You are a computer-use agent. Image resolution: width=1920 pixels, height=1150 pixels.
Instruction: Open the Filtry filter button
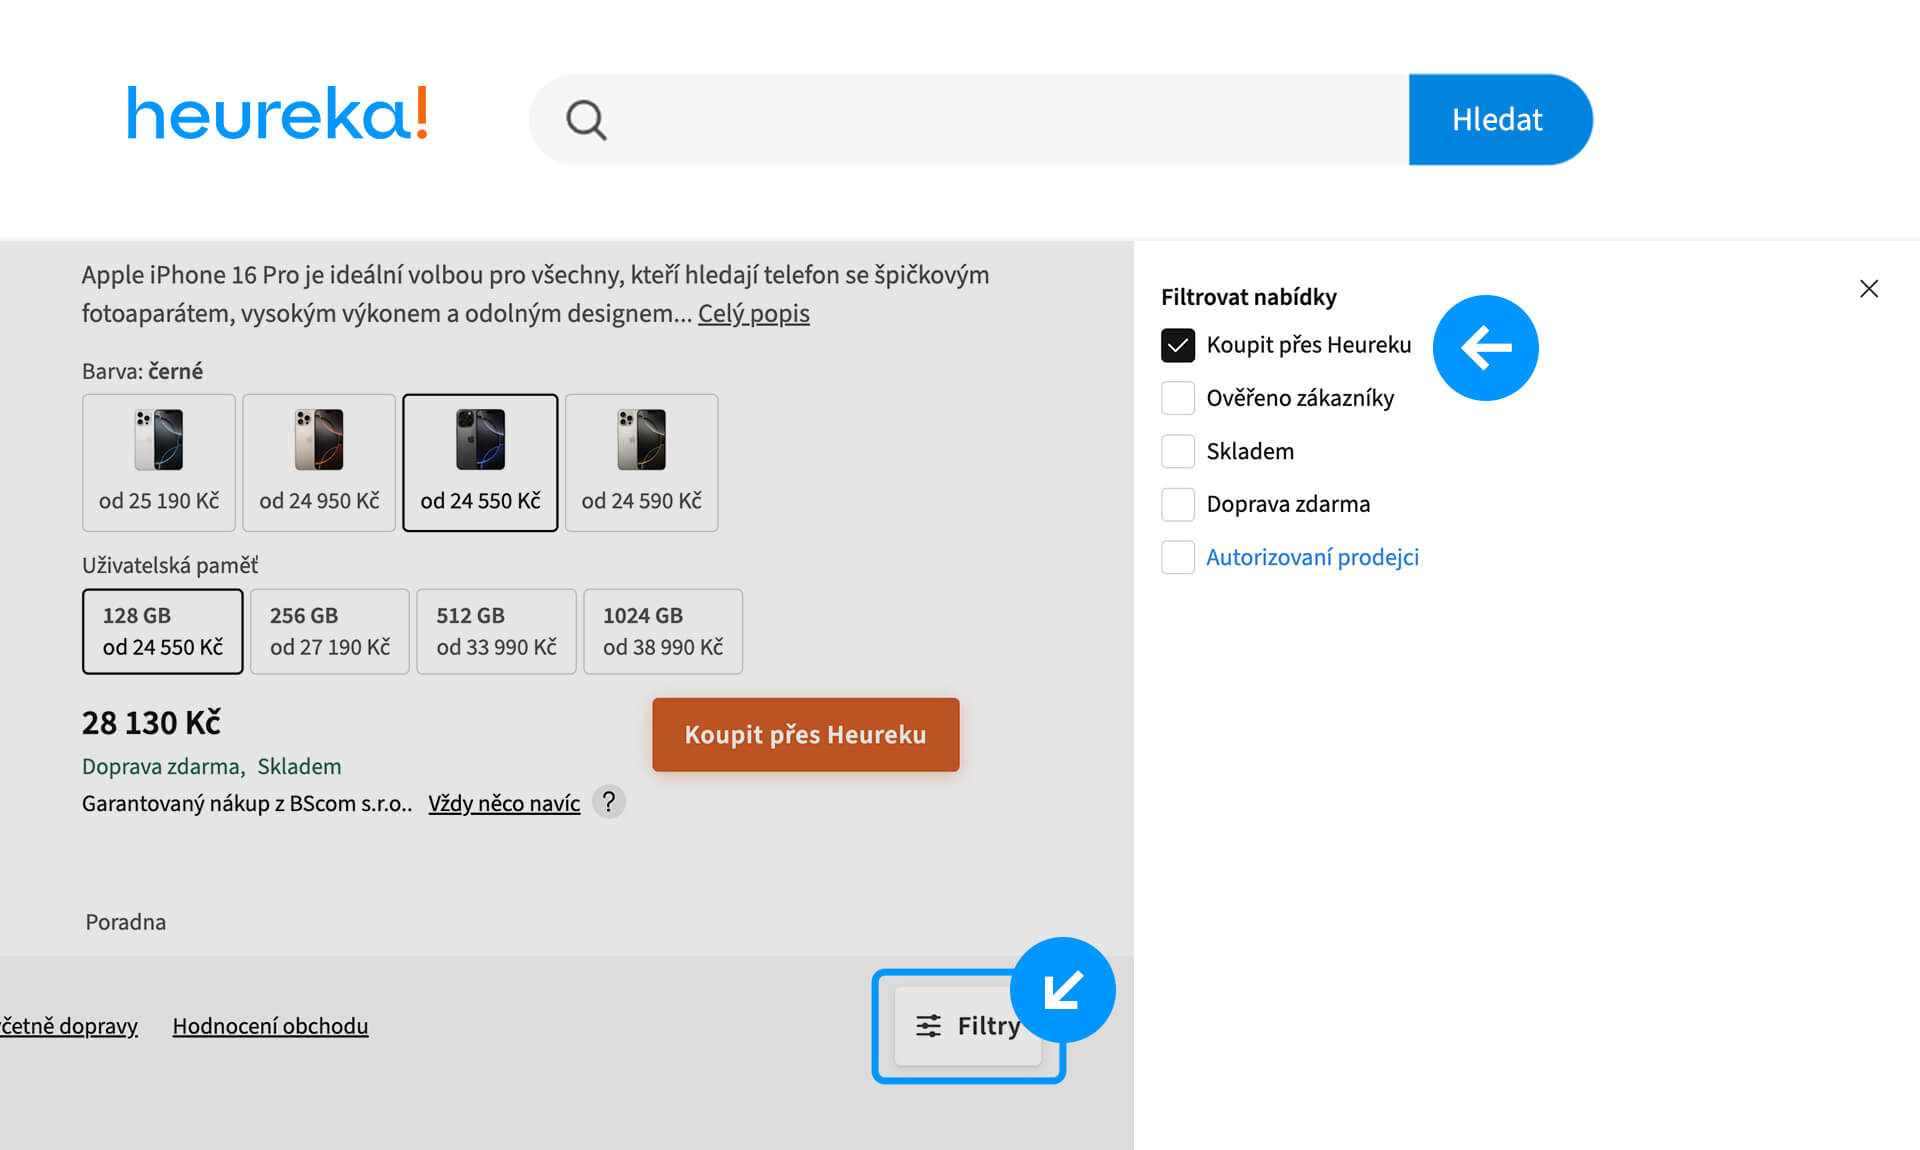967,1026
